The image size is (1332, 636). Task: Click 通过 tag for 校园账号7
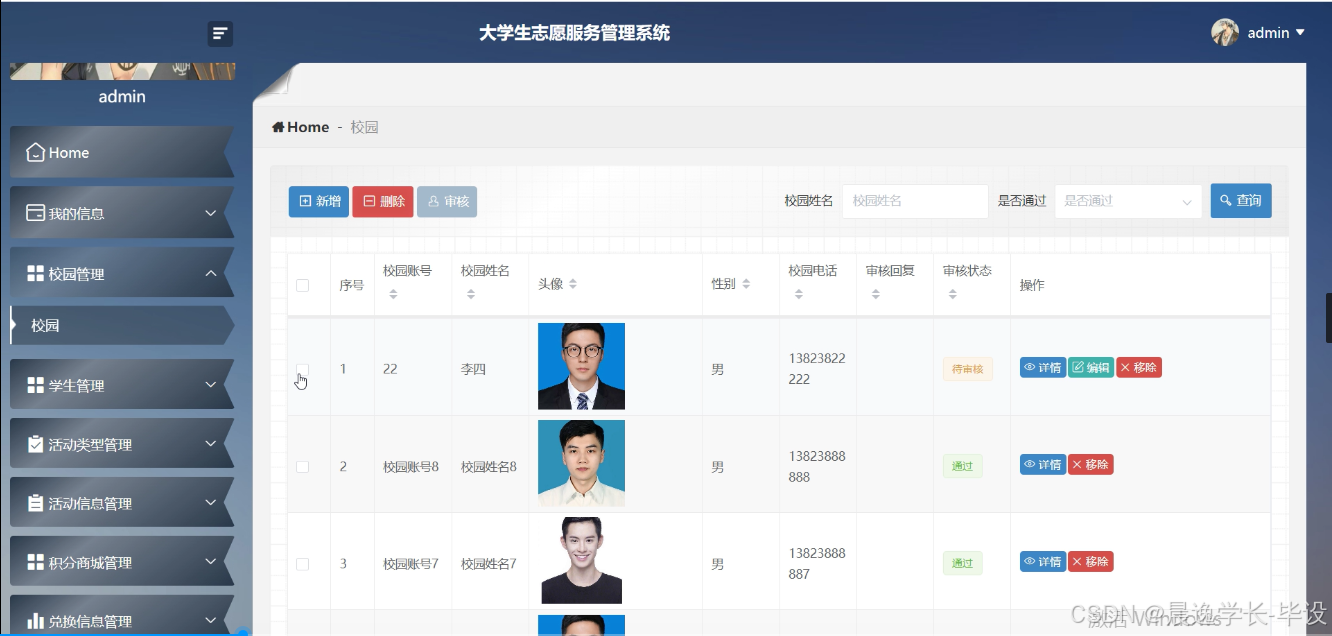[962, 563]
